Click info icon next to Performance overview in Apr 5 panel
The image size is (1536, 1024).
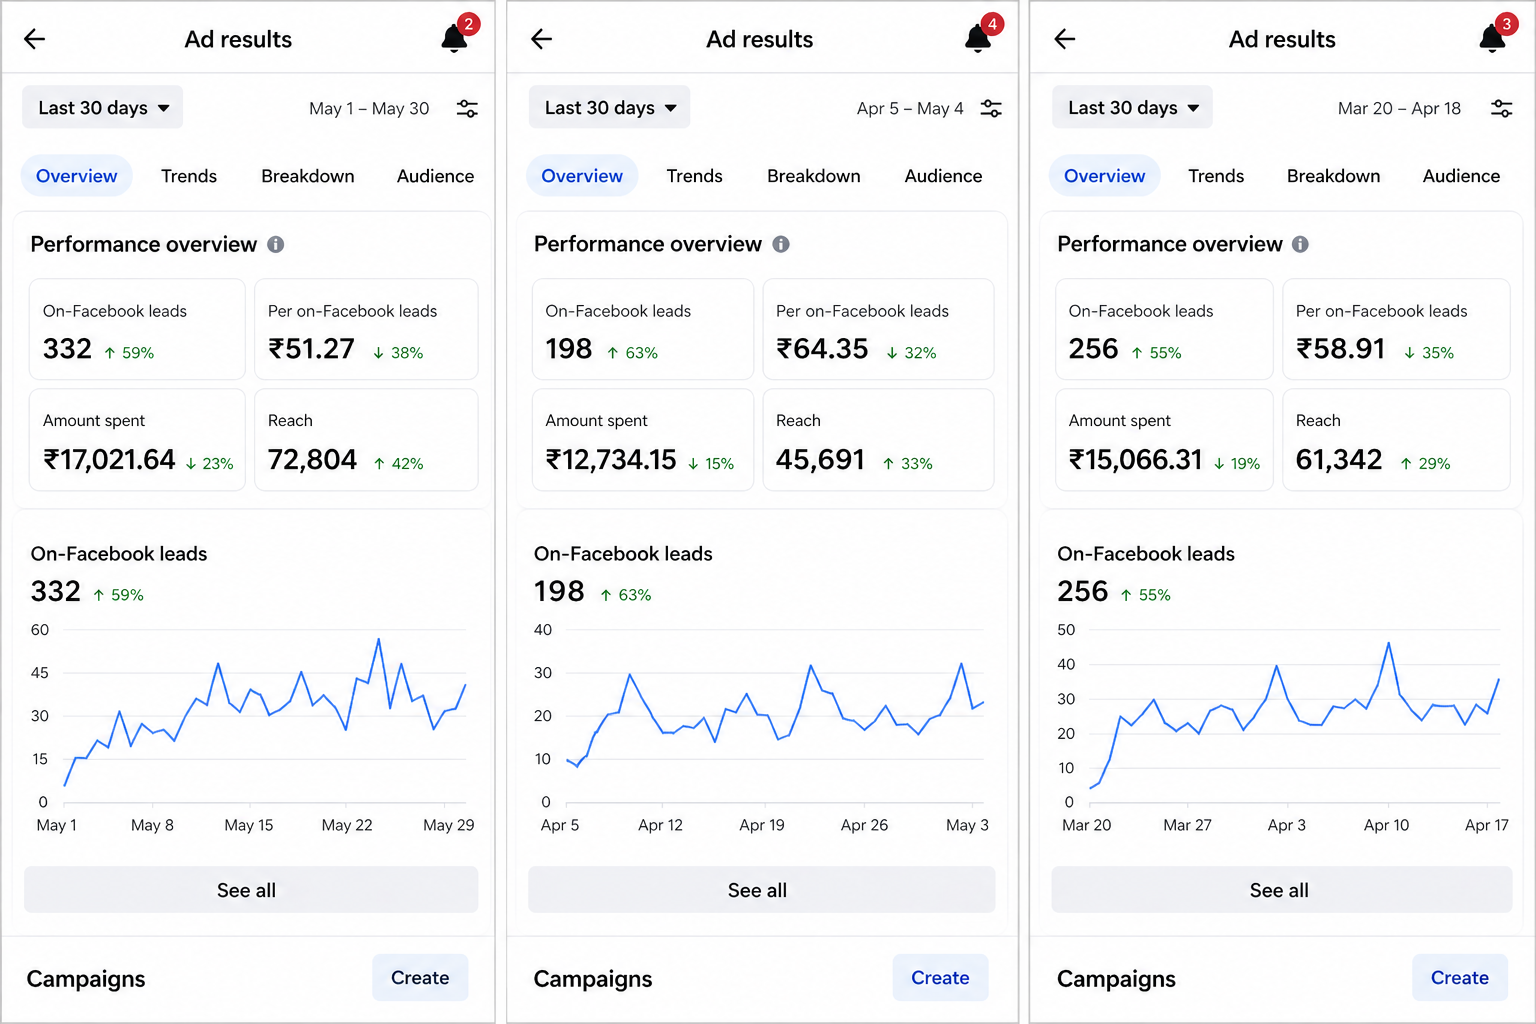[781, 244]
